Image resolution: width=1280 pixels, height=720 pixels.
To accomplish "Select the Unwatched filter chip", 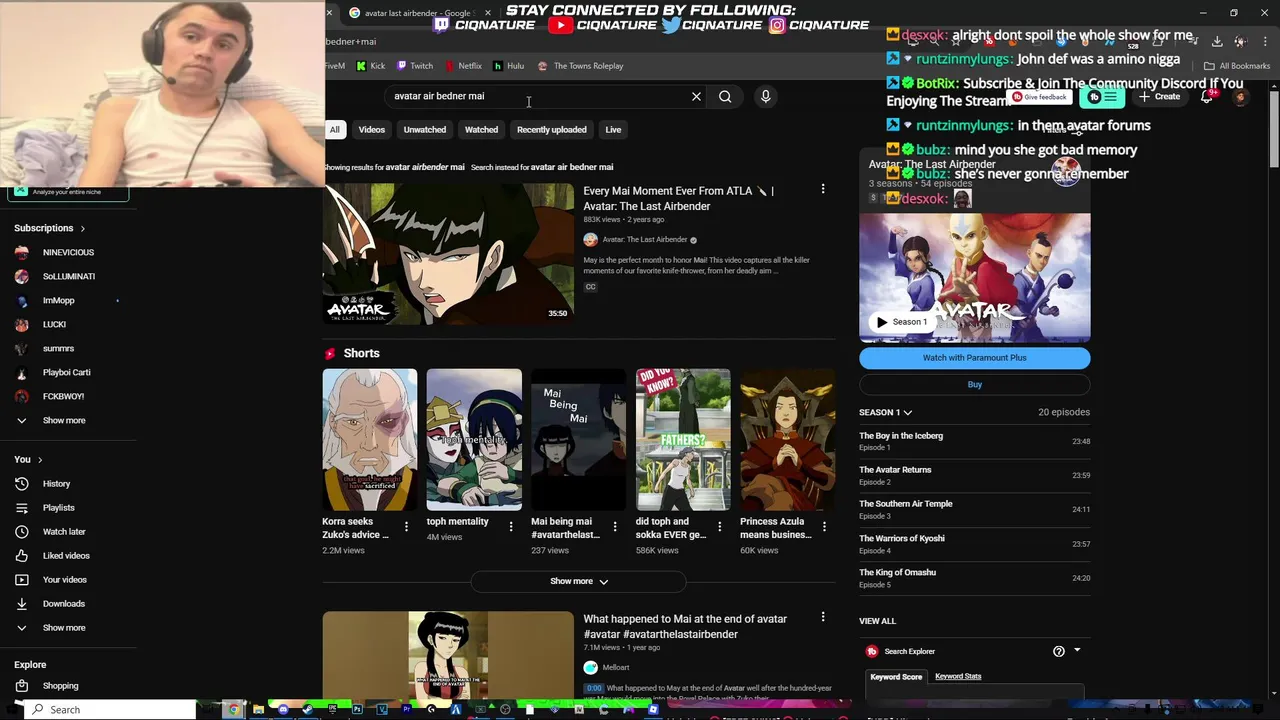I will (425, 130).
